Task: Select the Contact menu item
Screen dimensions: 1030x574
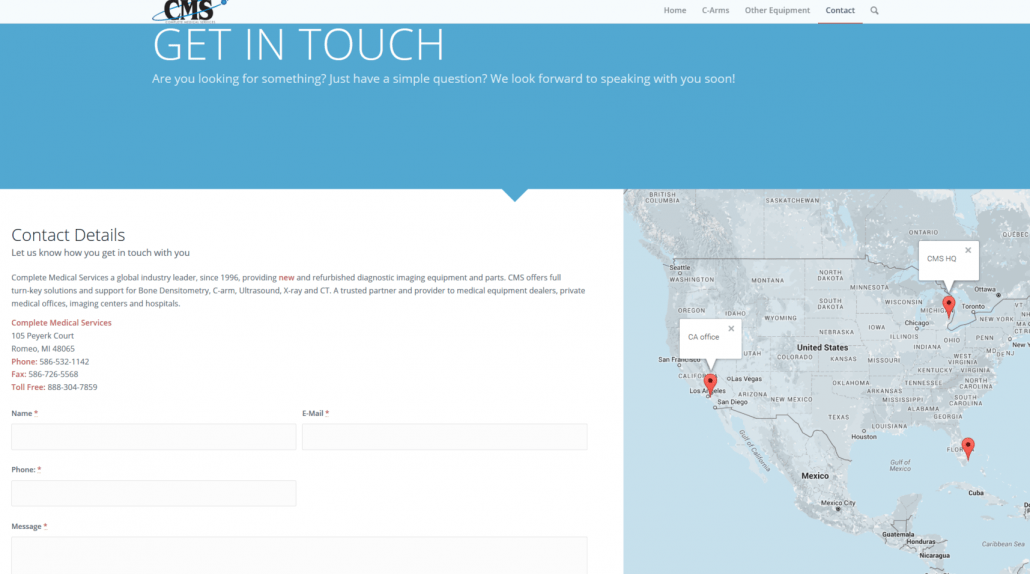Action: 840,11
